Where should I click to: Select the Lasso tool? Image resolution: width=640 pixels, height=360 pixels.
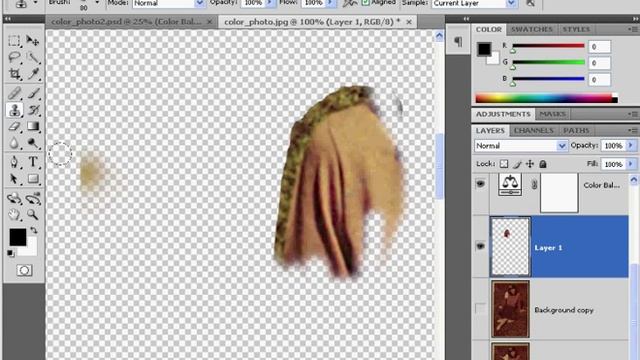[x=14, y=58]
